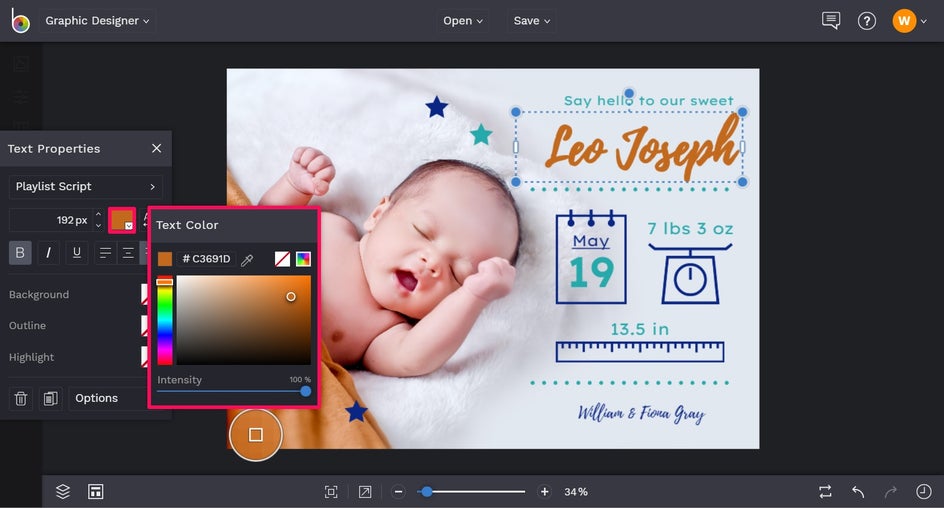Viewport: 944px width, 508px height.
Task: Open the history clock icon
Action: tap(924, 492)
